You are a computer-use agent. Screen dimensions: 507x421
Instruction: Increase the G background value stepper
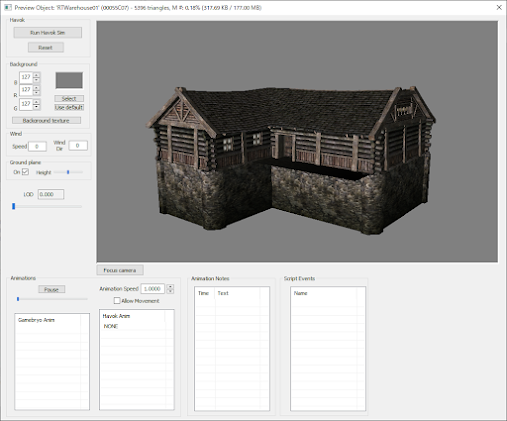pyautogui.click(x=36, y=101)
